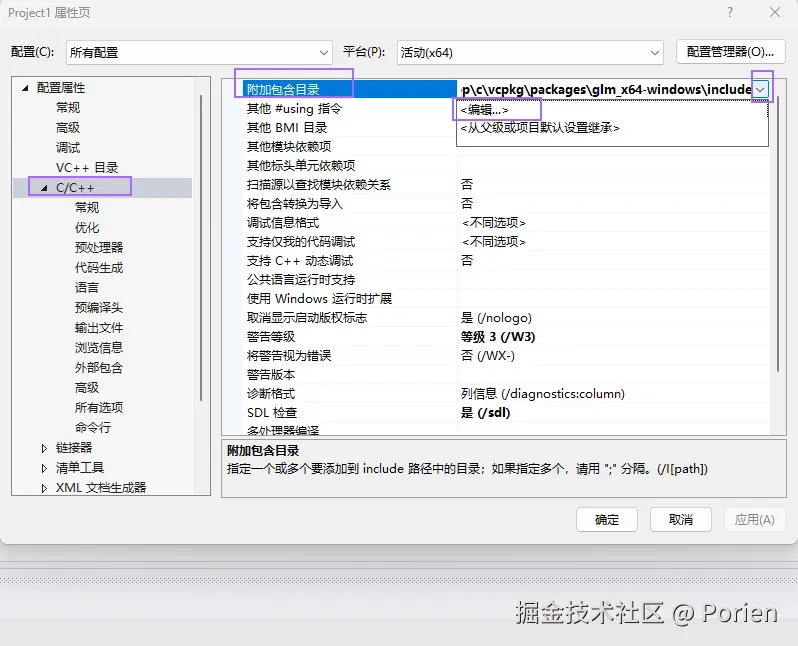Open the include path value dropdown arrow
798x646 pixels.
[760, 90]
